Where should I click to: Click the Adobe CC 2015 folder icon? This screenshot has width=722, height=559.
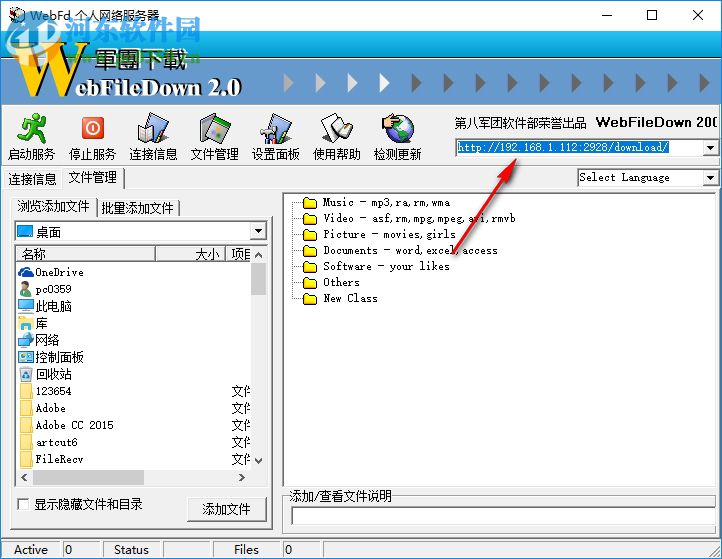[x=26, y=425]
